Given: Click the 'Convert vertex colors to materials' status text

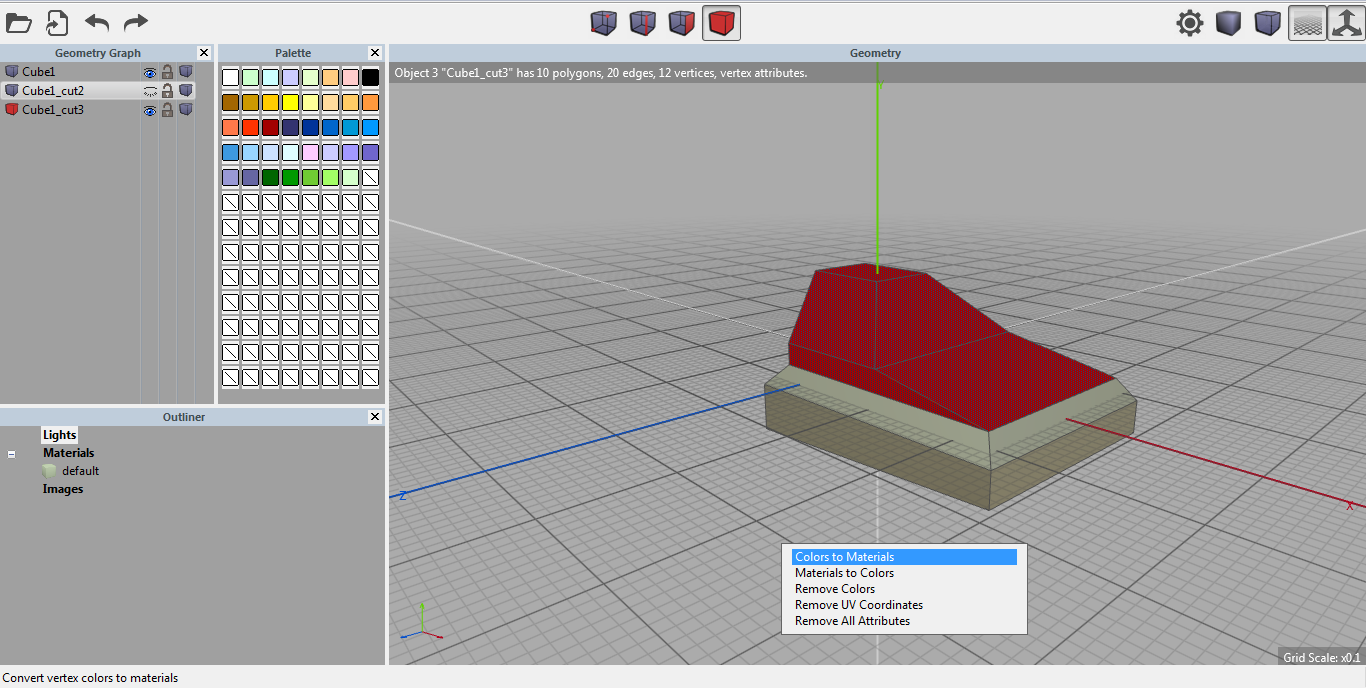Looking at the screenshot, I should (x=90, y=678).
